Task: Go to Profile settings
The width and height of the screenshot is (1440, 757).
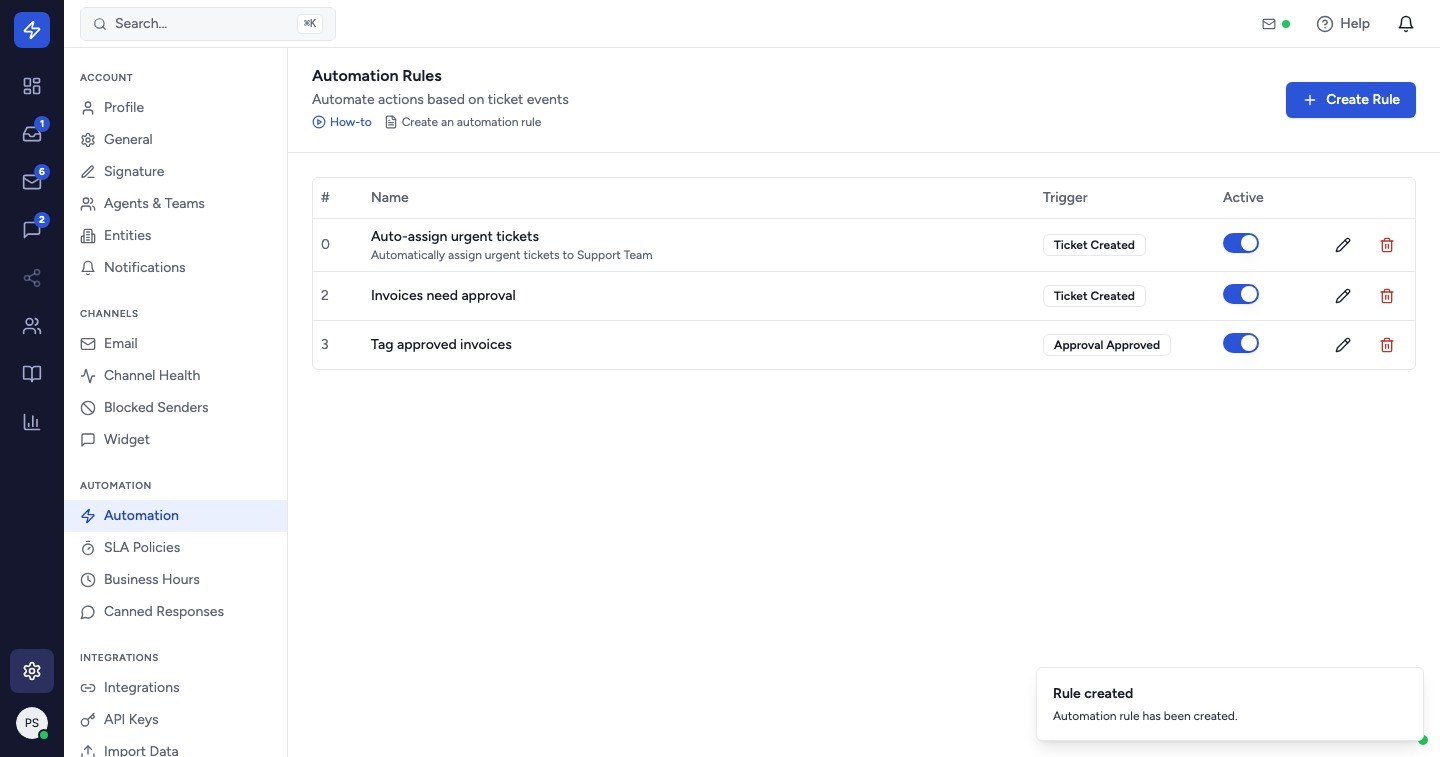Action: click(176, 108)
